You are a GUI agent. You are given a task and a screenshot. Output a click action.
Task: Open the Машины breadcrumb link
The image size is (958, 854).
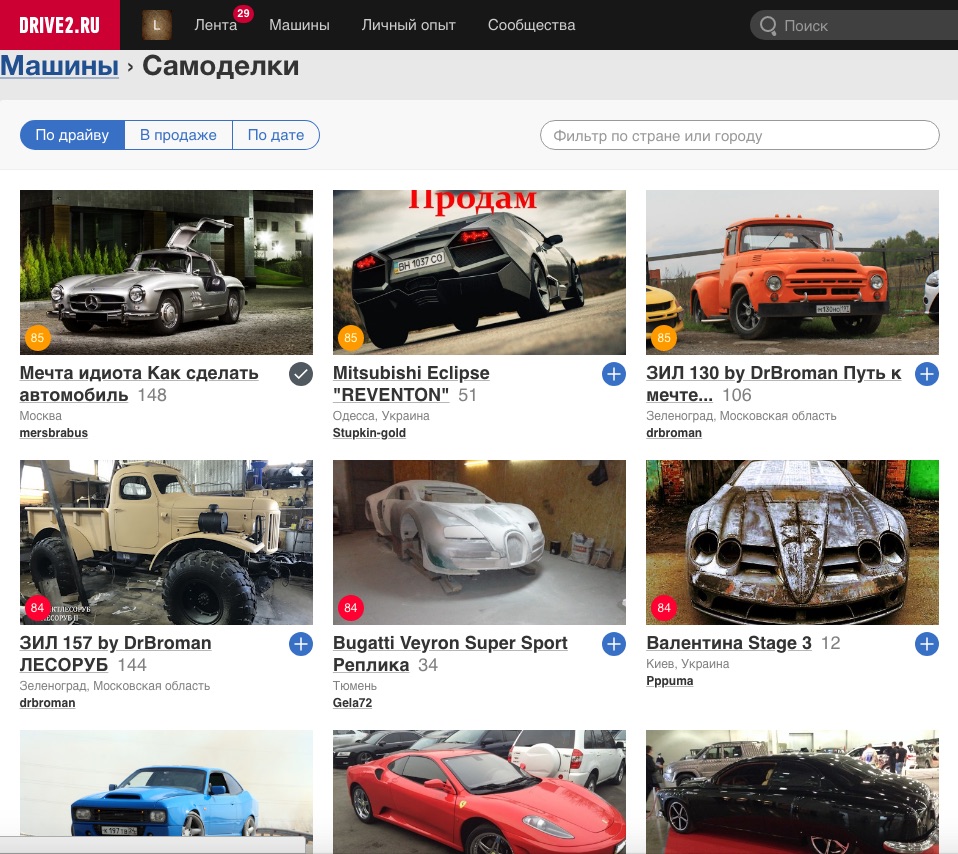click(59, 65)
